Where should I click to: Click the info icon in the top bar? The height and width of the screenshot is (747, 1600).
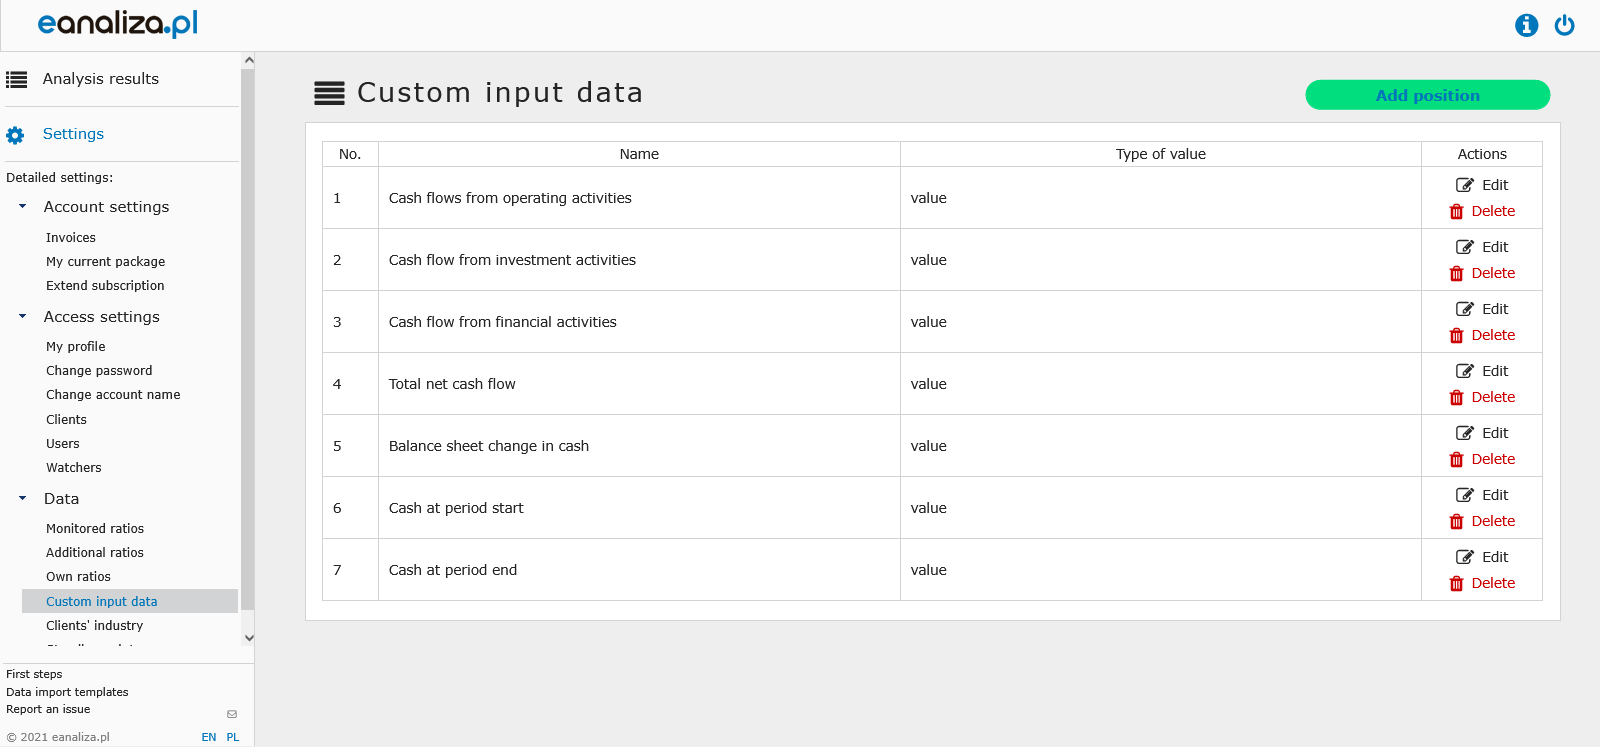point(1526,25)
